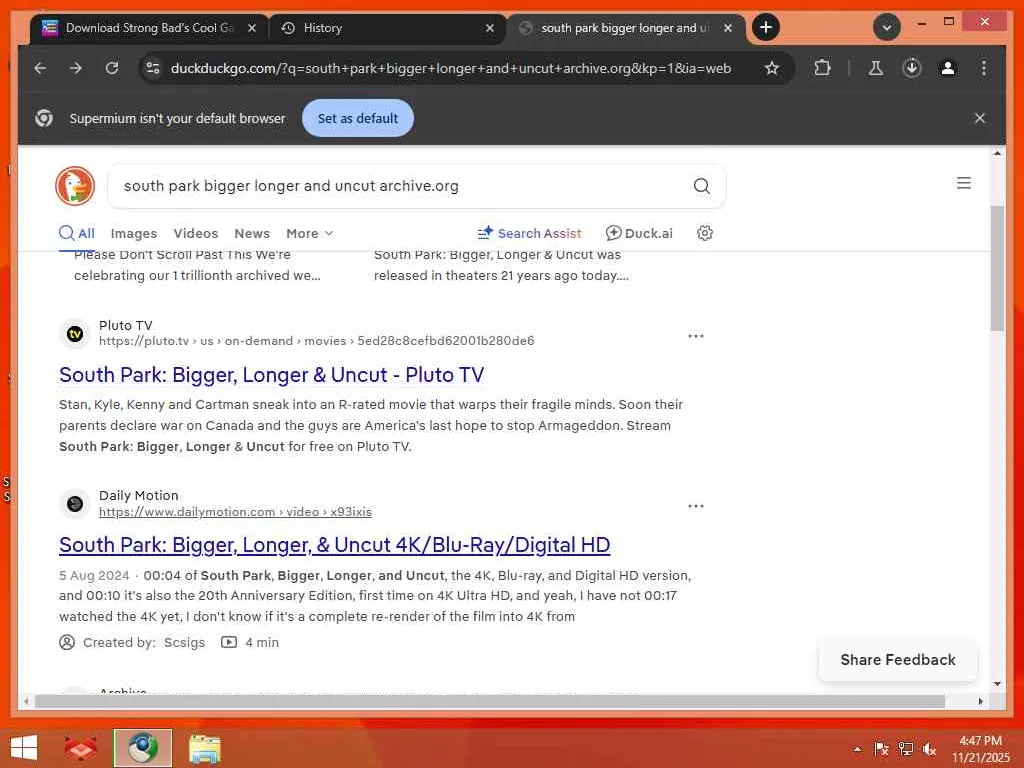Open more options for the Daily Motion result
Viewport: 1024px width, 768px height.
(x=696, y=505)
